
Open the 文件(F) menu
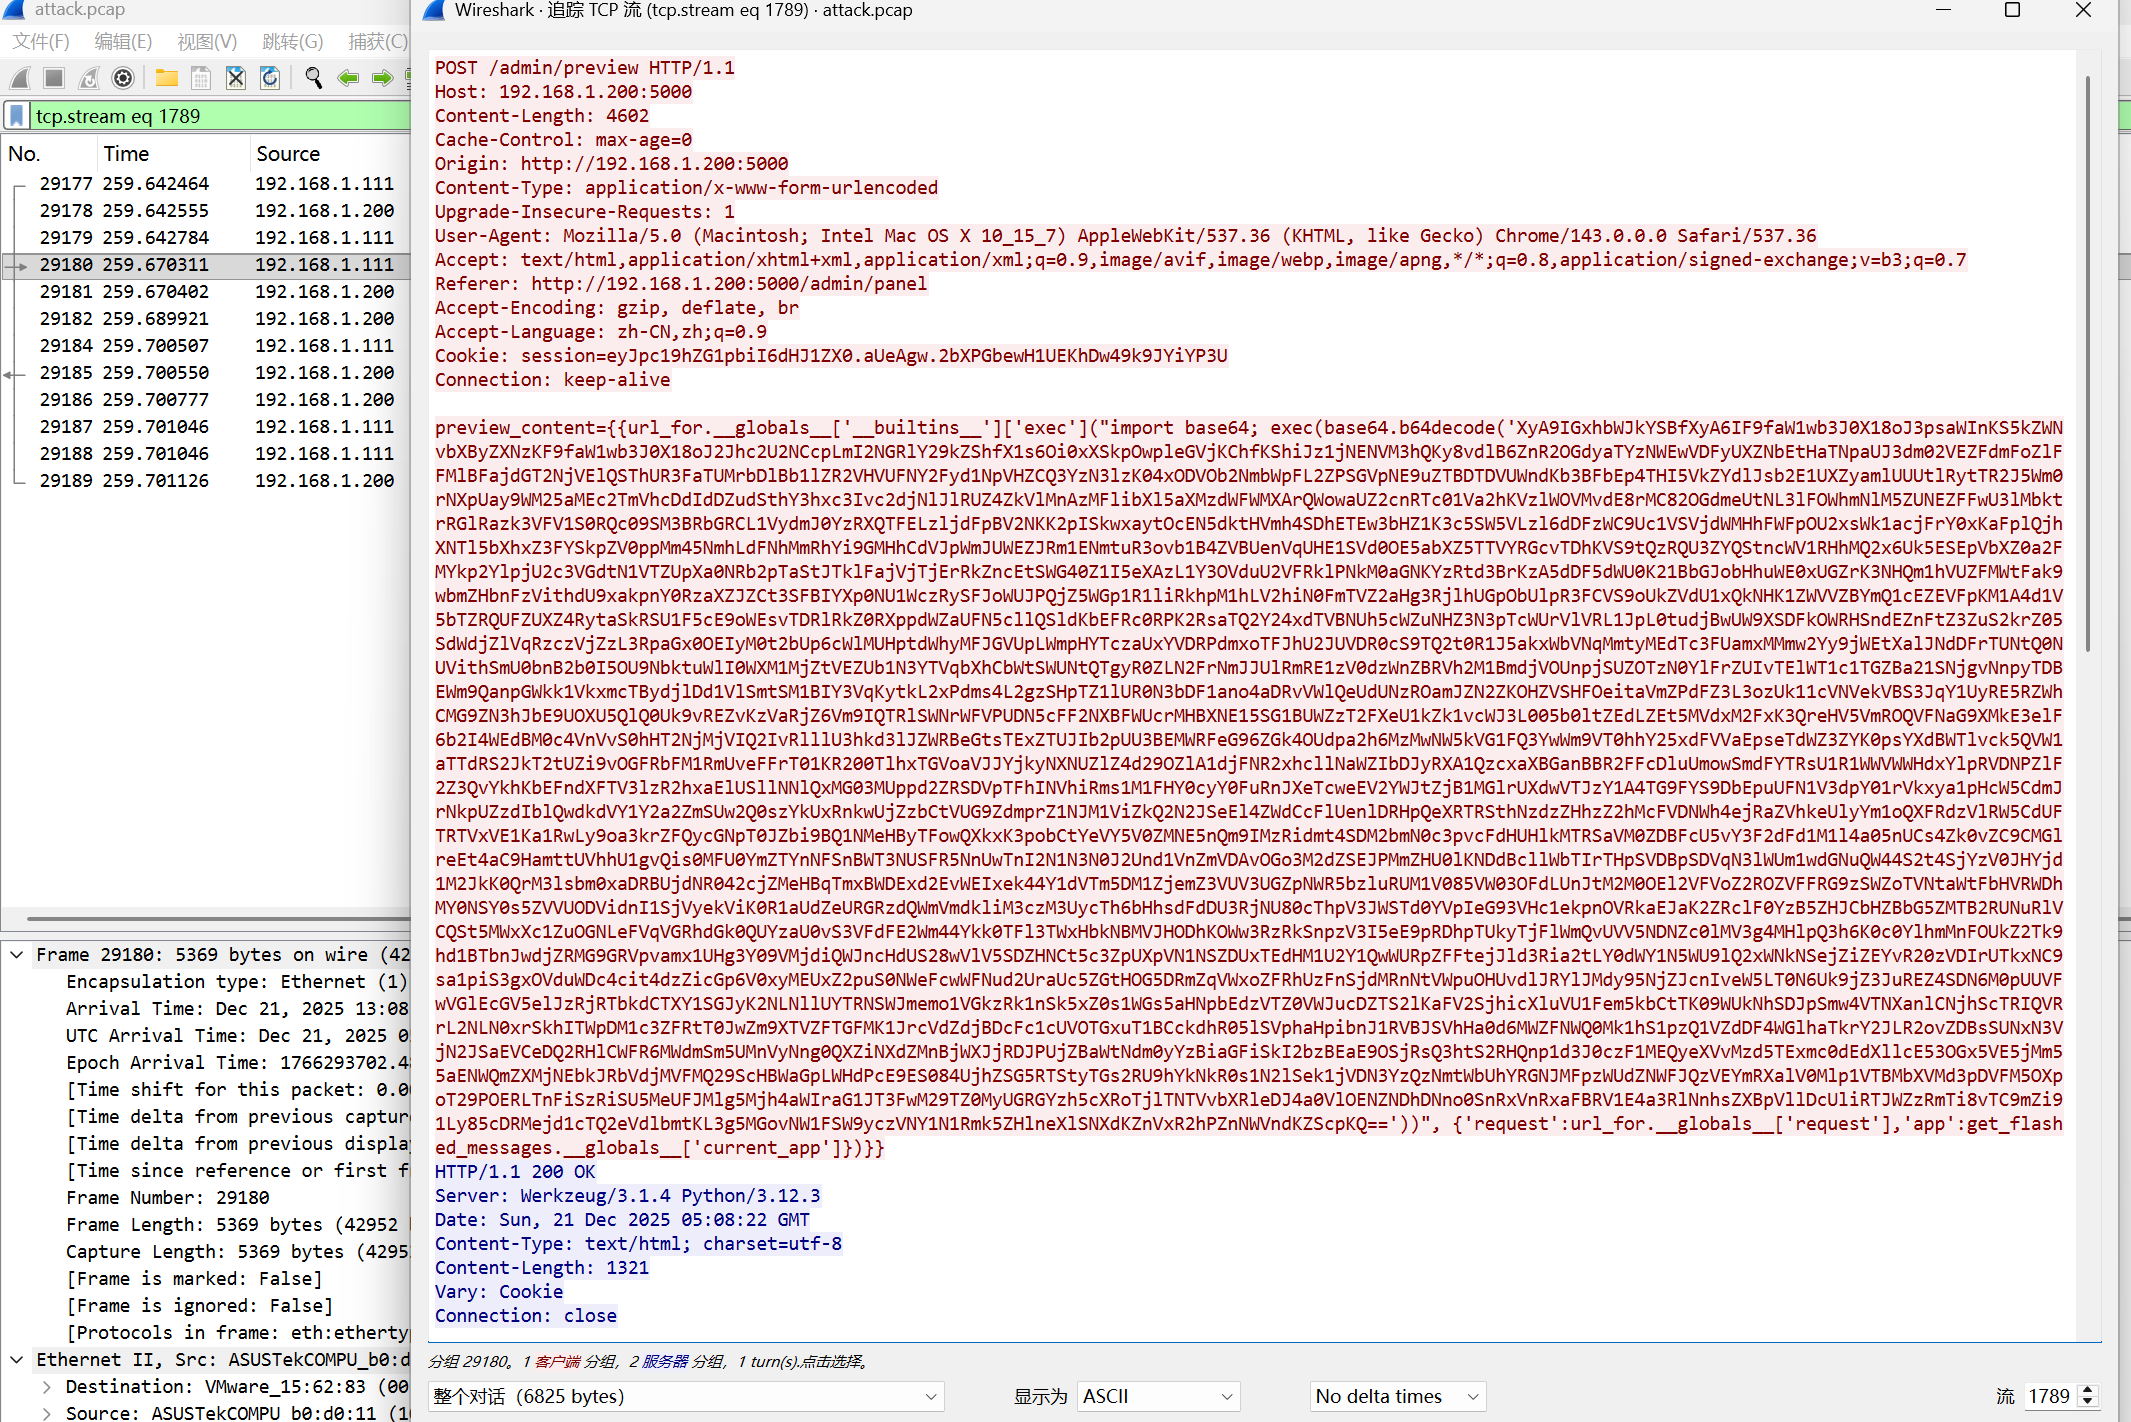pos(41,41)
